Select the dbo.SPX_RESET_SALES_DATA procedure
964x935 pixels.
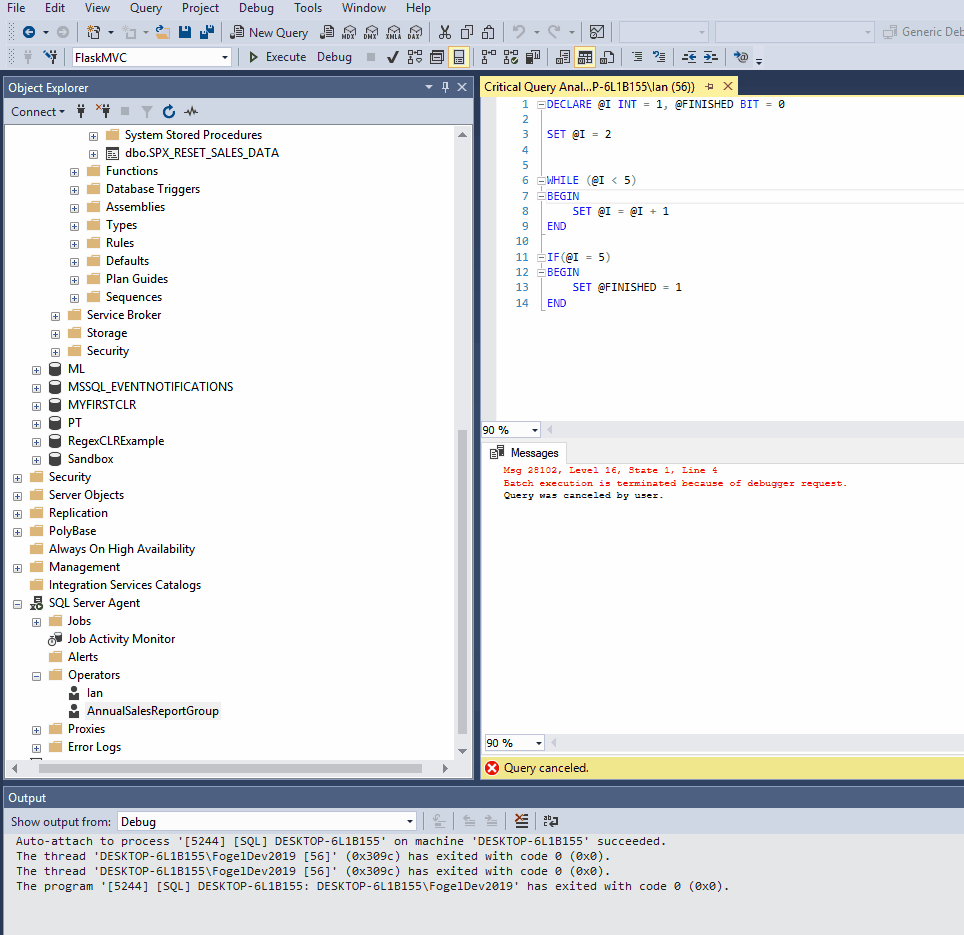click(202, 152)
